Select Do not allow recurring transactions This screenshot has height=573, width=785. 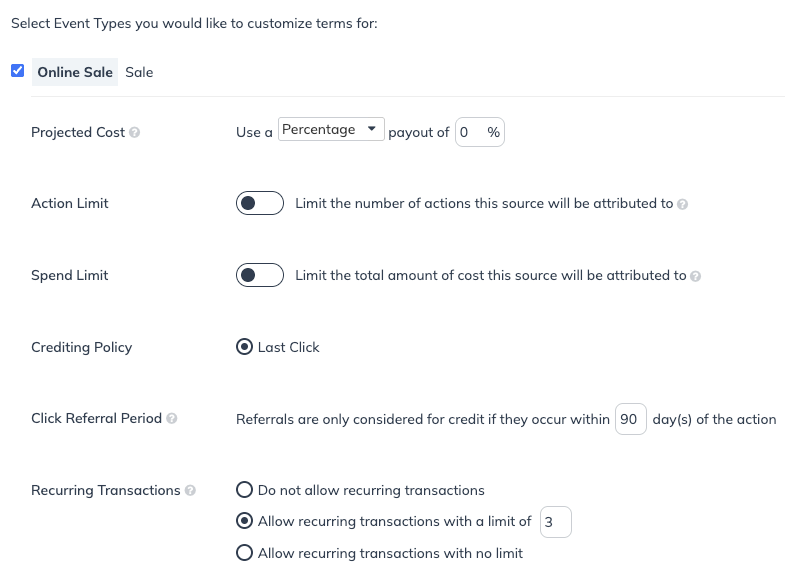243,490
